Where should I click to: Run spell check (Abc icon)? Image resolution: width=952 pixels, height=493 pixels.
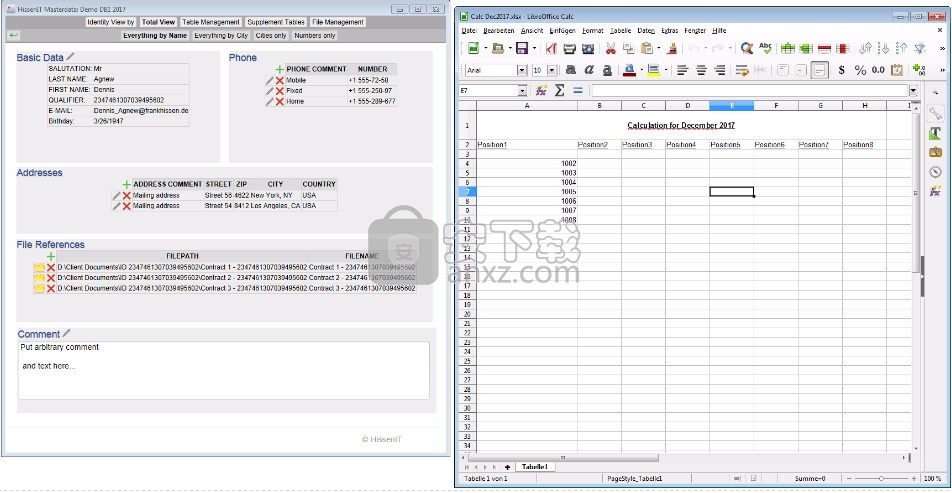[x=765, y=49]
